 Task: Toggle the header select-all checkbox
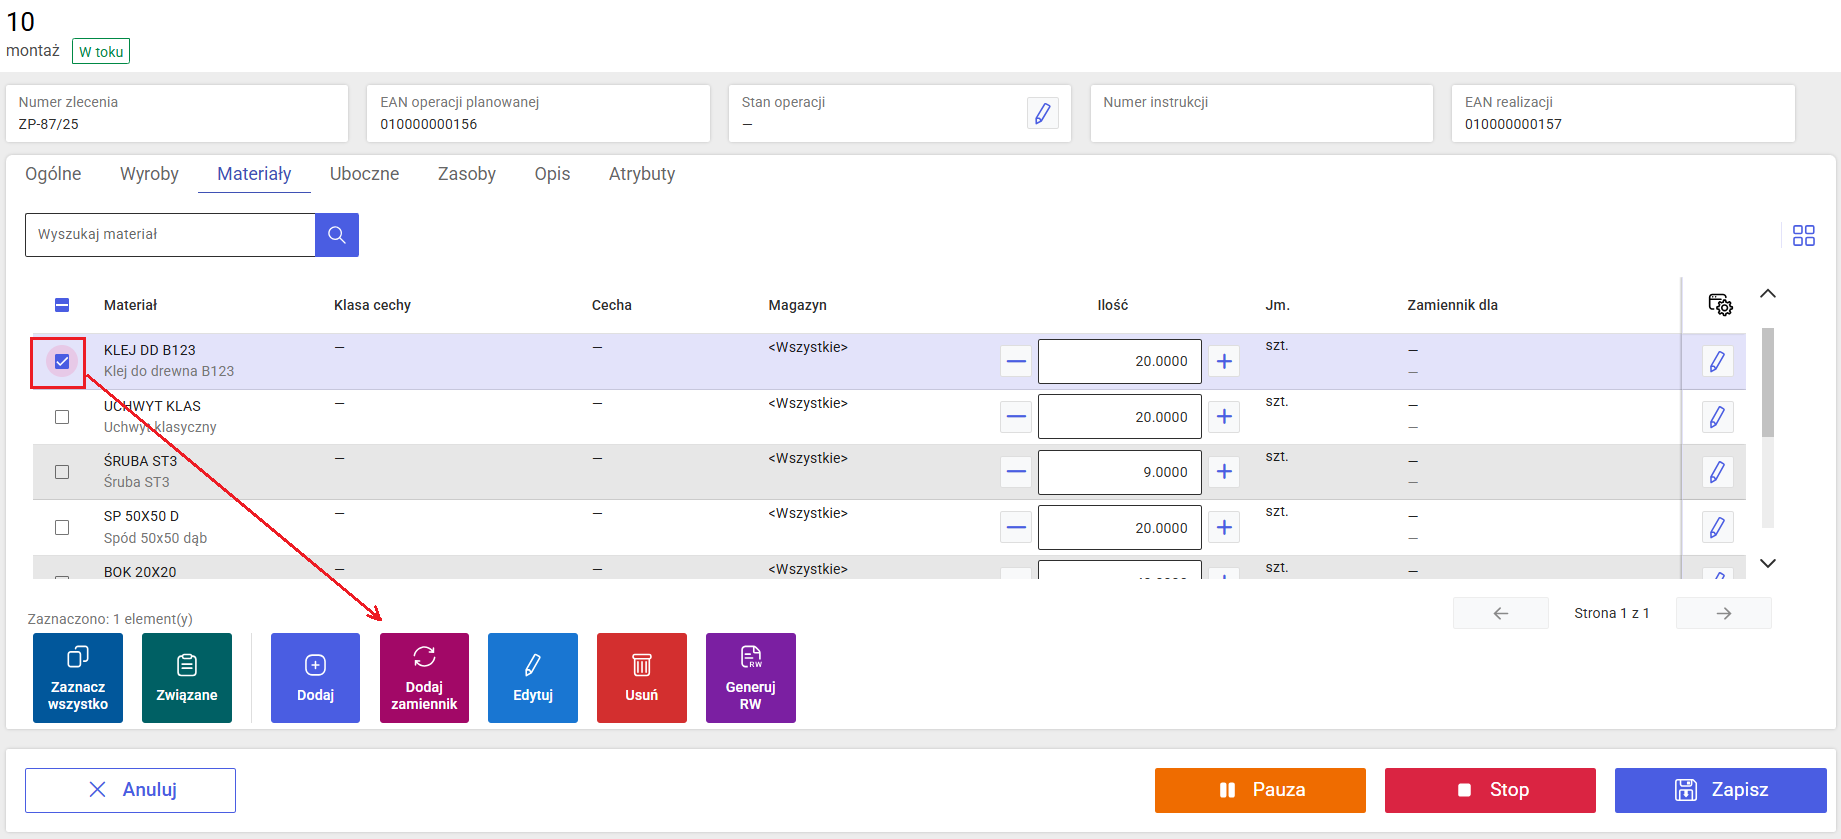click(x=62, y=305)
